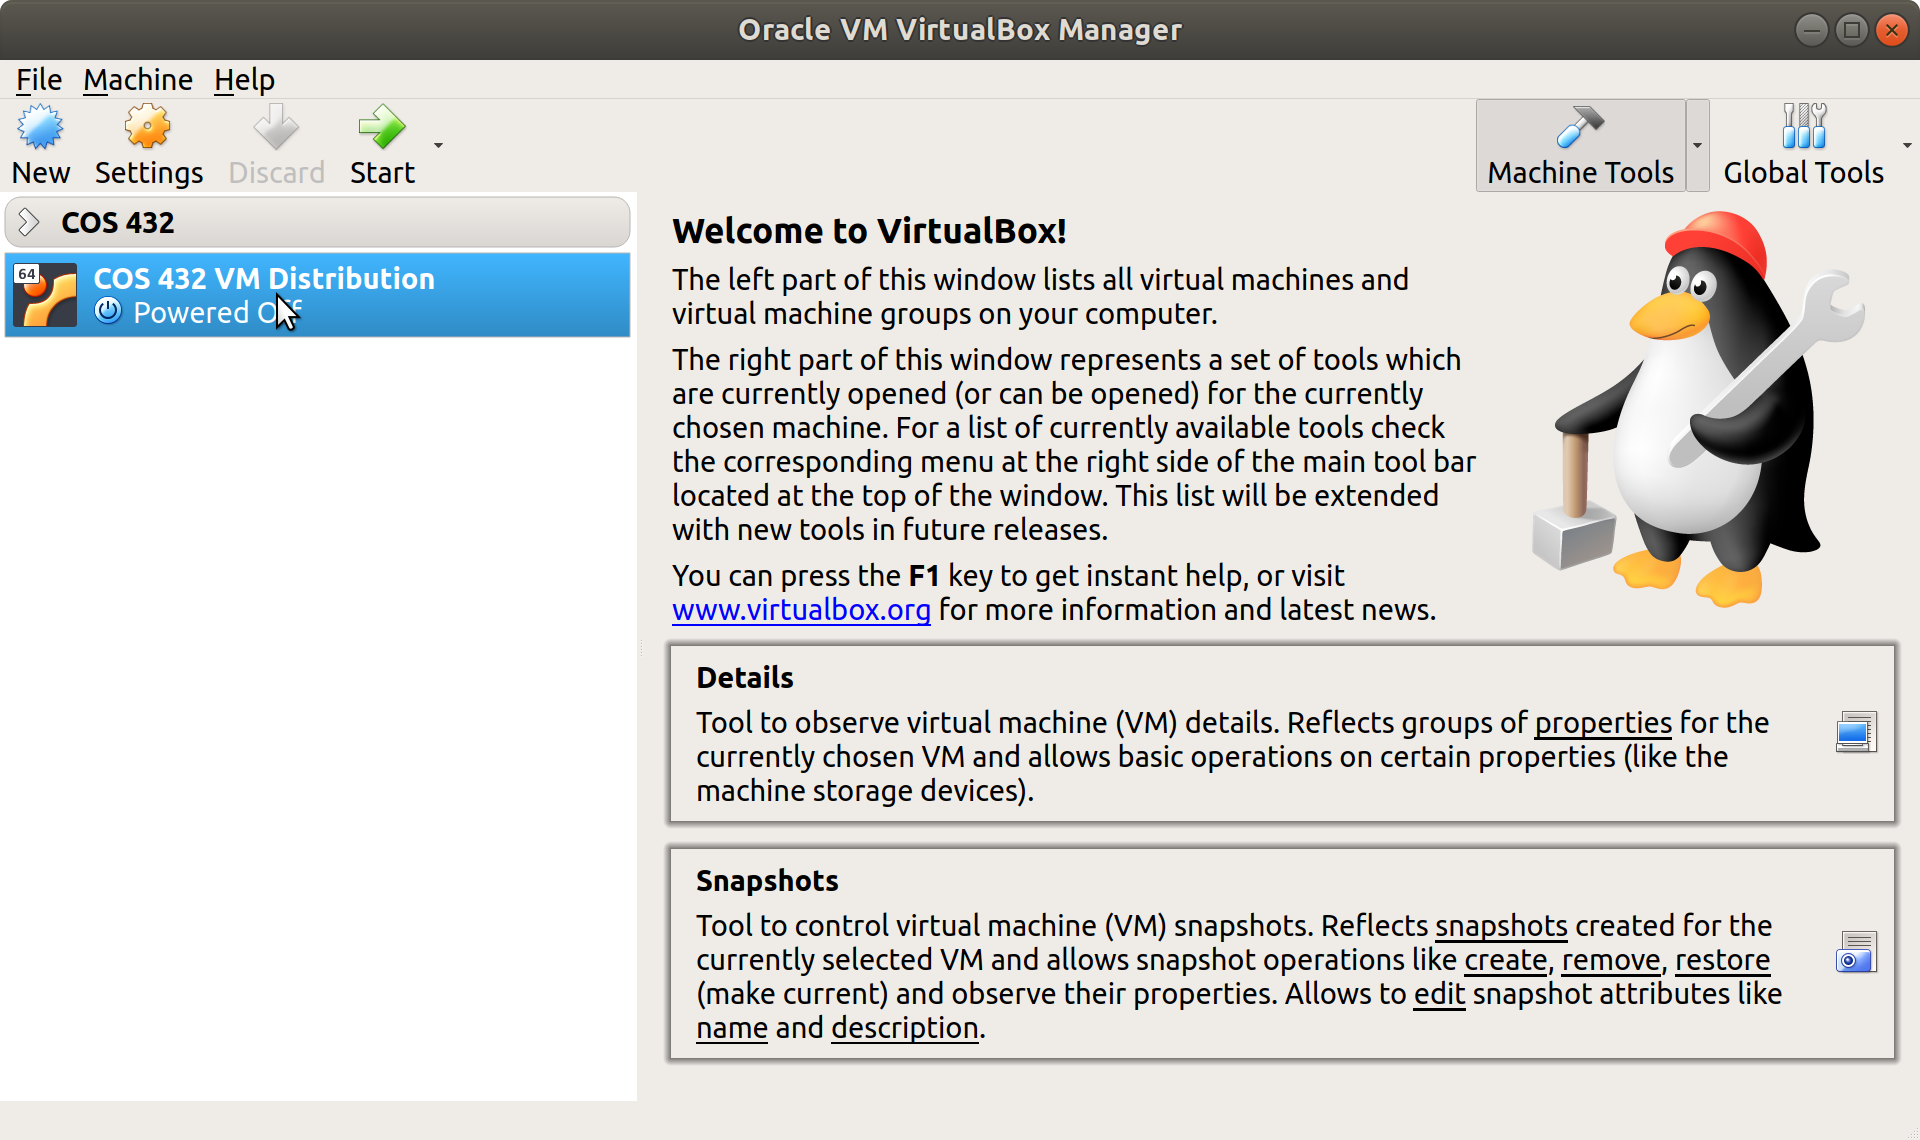Select the Machine Tools button

(x=1580, y=146)
